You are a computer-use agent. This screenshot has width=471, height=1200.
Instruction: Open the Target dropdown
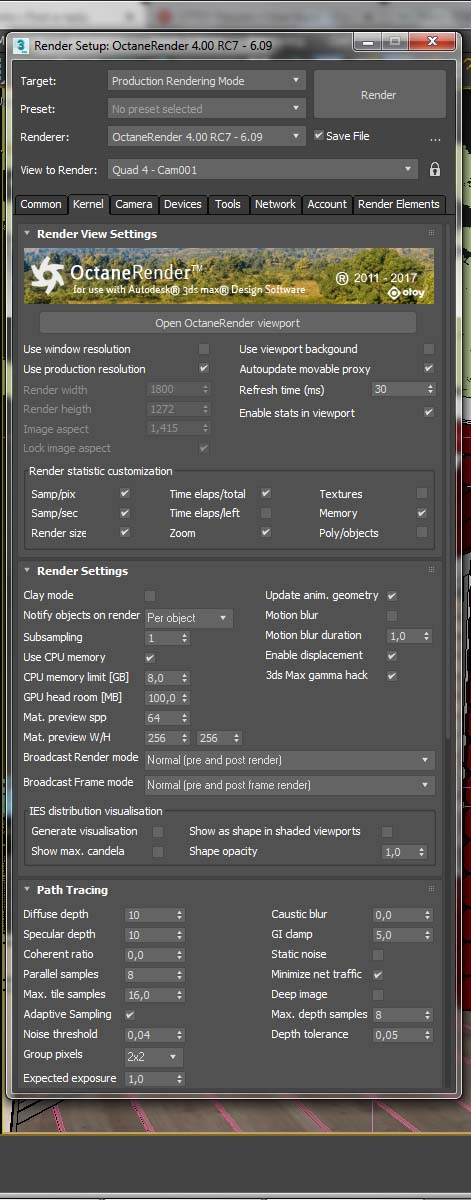[206, 81]
